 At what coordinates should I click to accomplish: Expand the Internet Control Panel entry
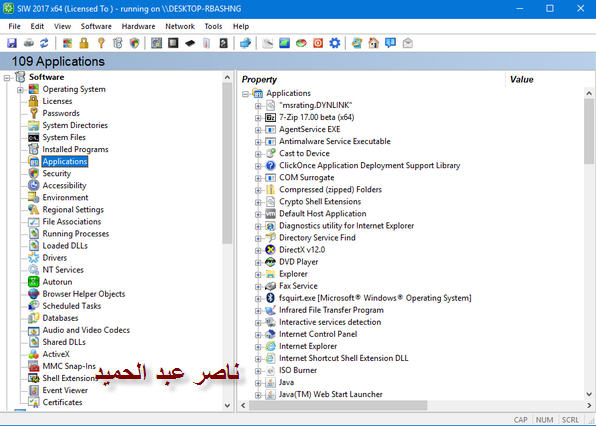click(258, 335)
